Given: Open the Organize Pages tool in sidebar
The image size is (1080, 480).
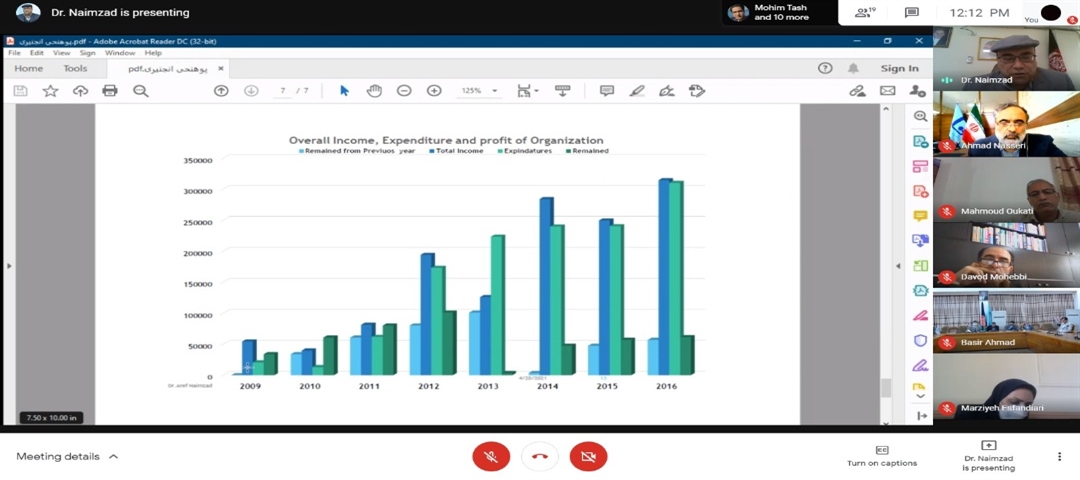Looking at the screenshot, I should [920, 166].
